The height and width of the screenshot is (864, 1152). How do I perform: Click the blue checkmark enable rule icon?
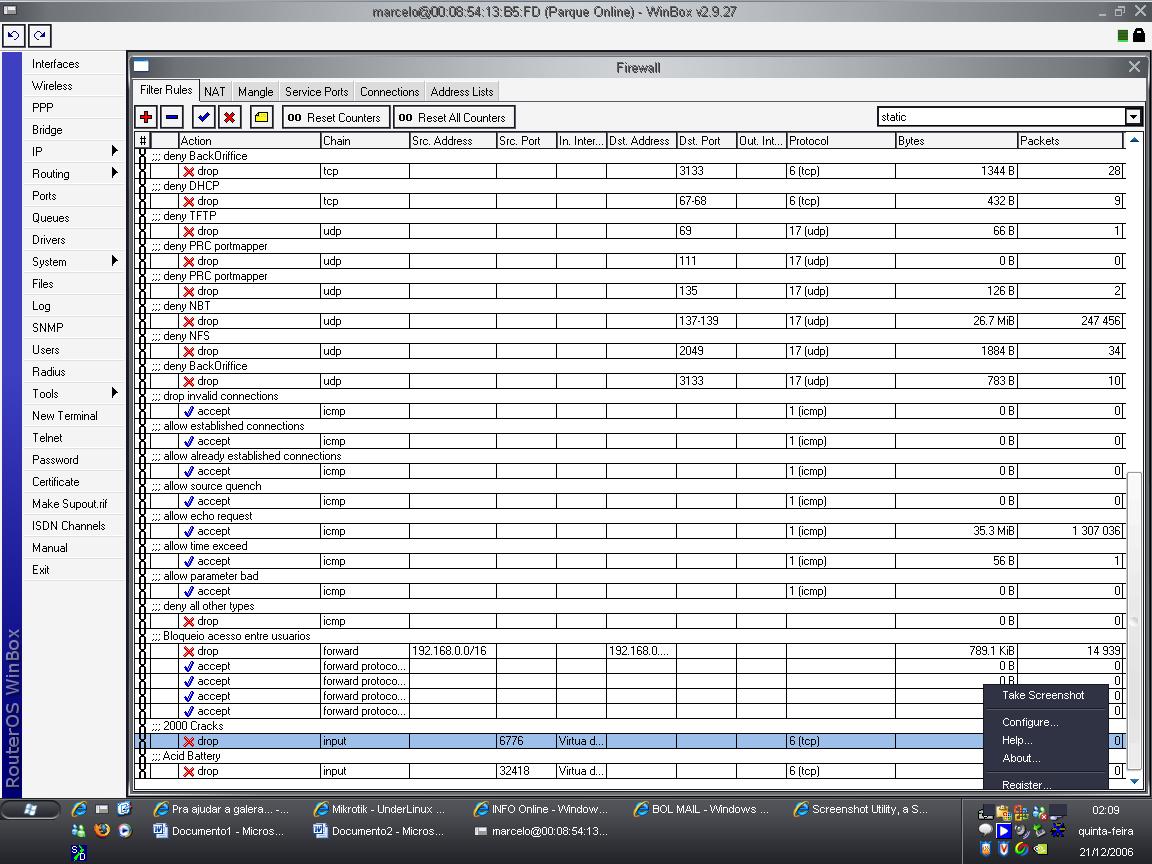point(204,117)
